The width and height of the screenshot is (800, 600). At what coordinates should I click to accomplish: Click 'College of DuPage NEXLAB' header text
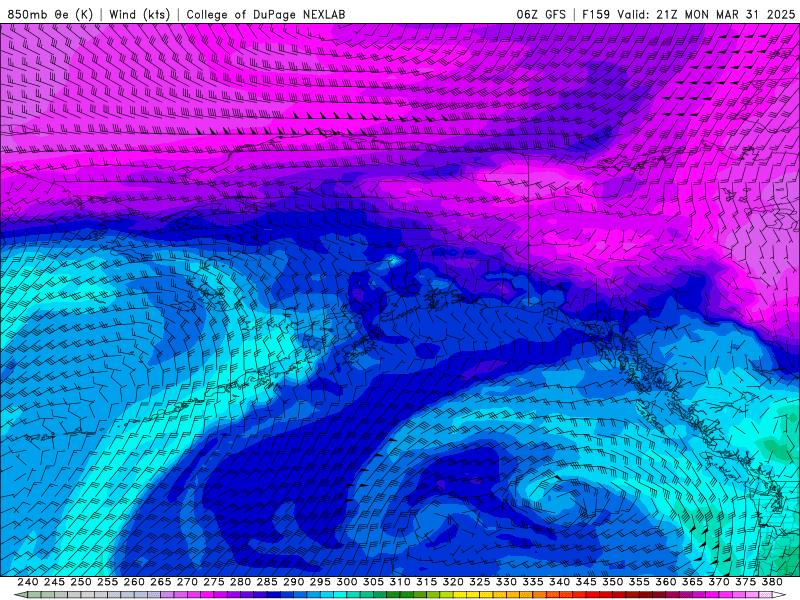point(266,14)
